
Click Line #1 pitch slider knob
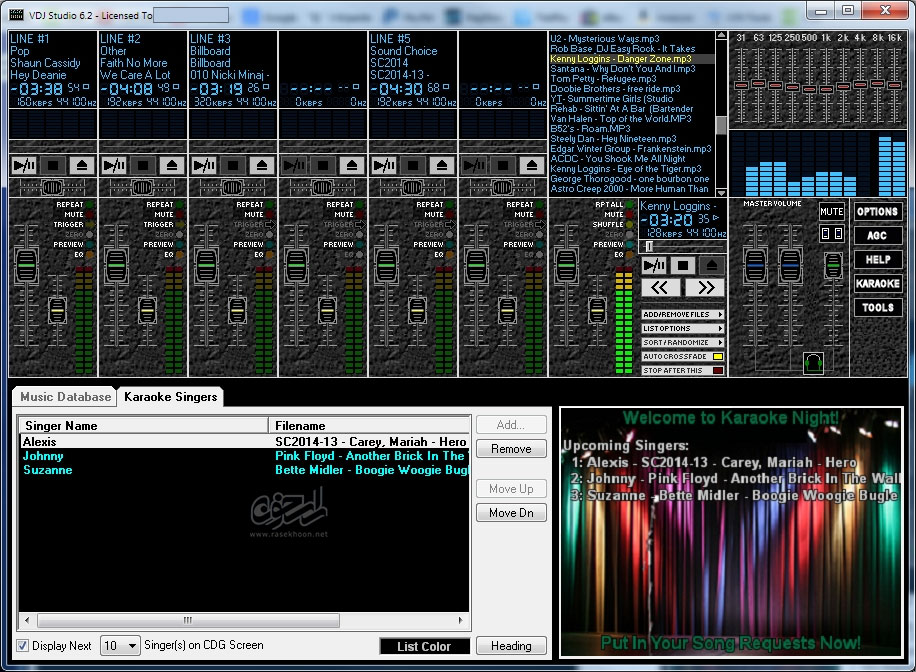click(x=57, y=310)
